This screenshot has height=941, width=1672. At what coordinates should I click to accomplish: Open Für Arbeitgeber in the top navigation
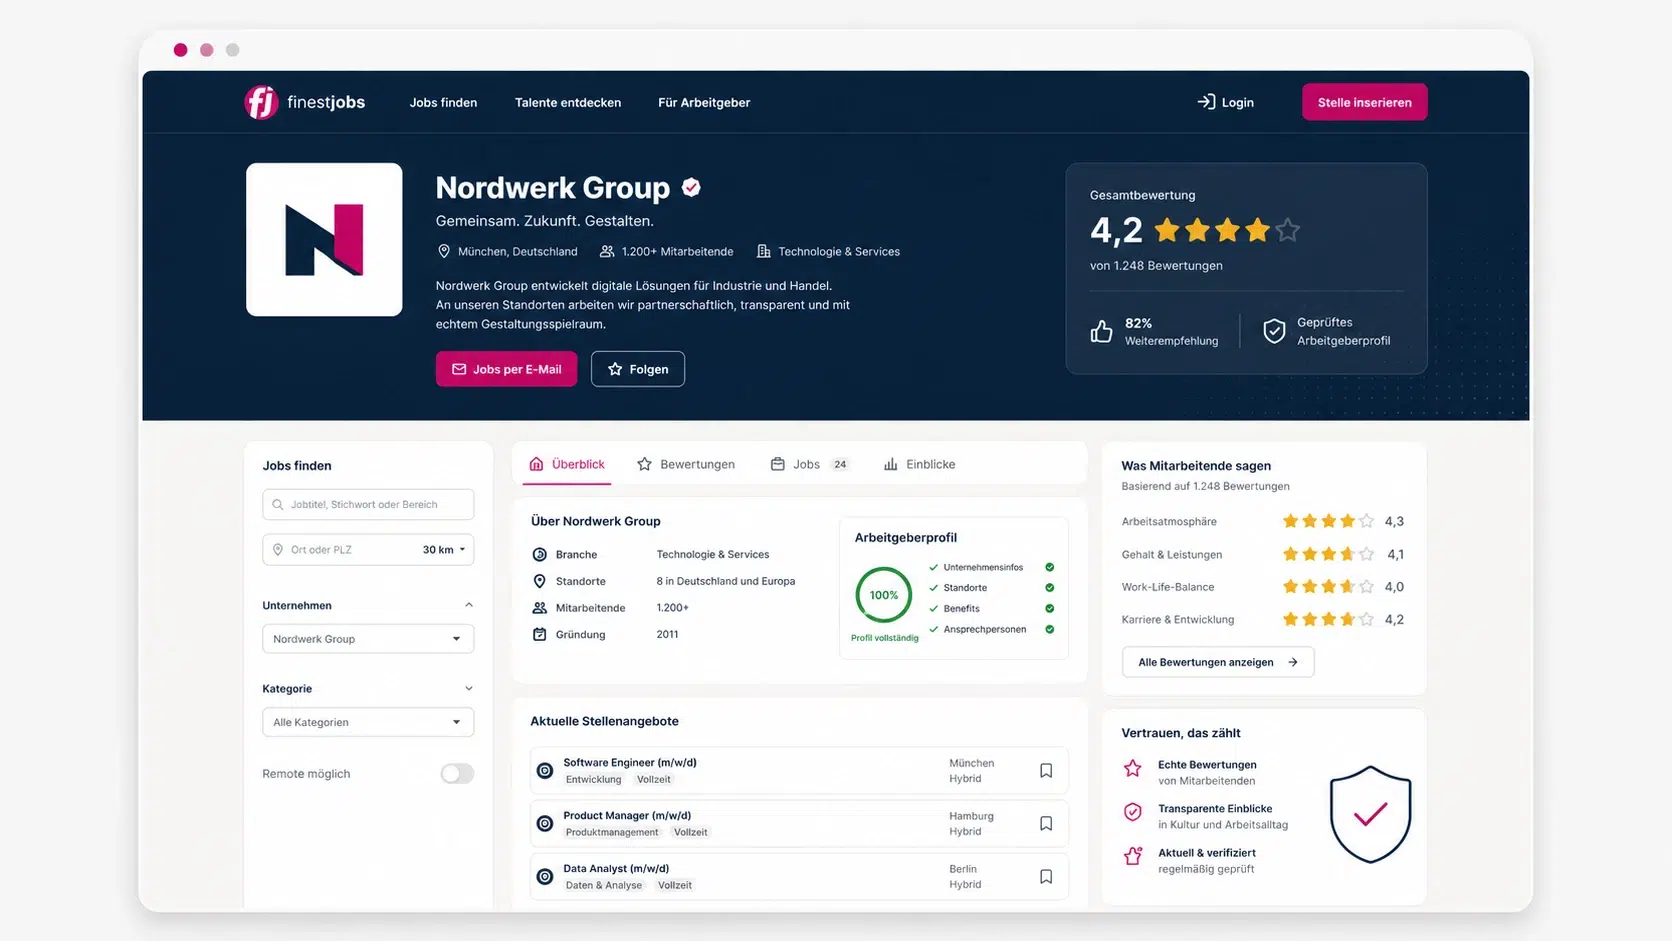704,102
